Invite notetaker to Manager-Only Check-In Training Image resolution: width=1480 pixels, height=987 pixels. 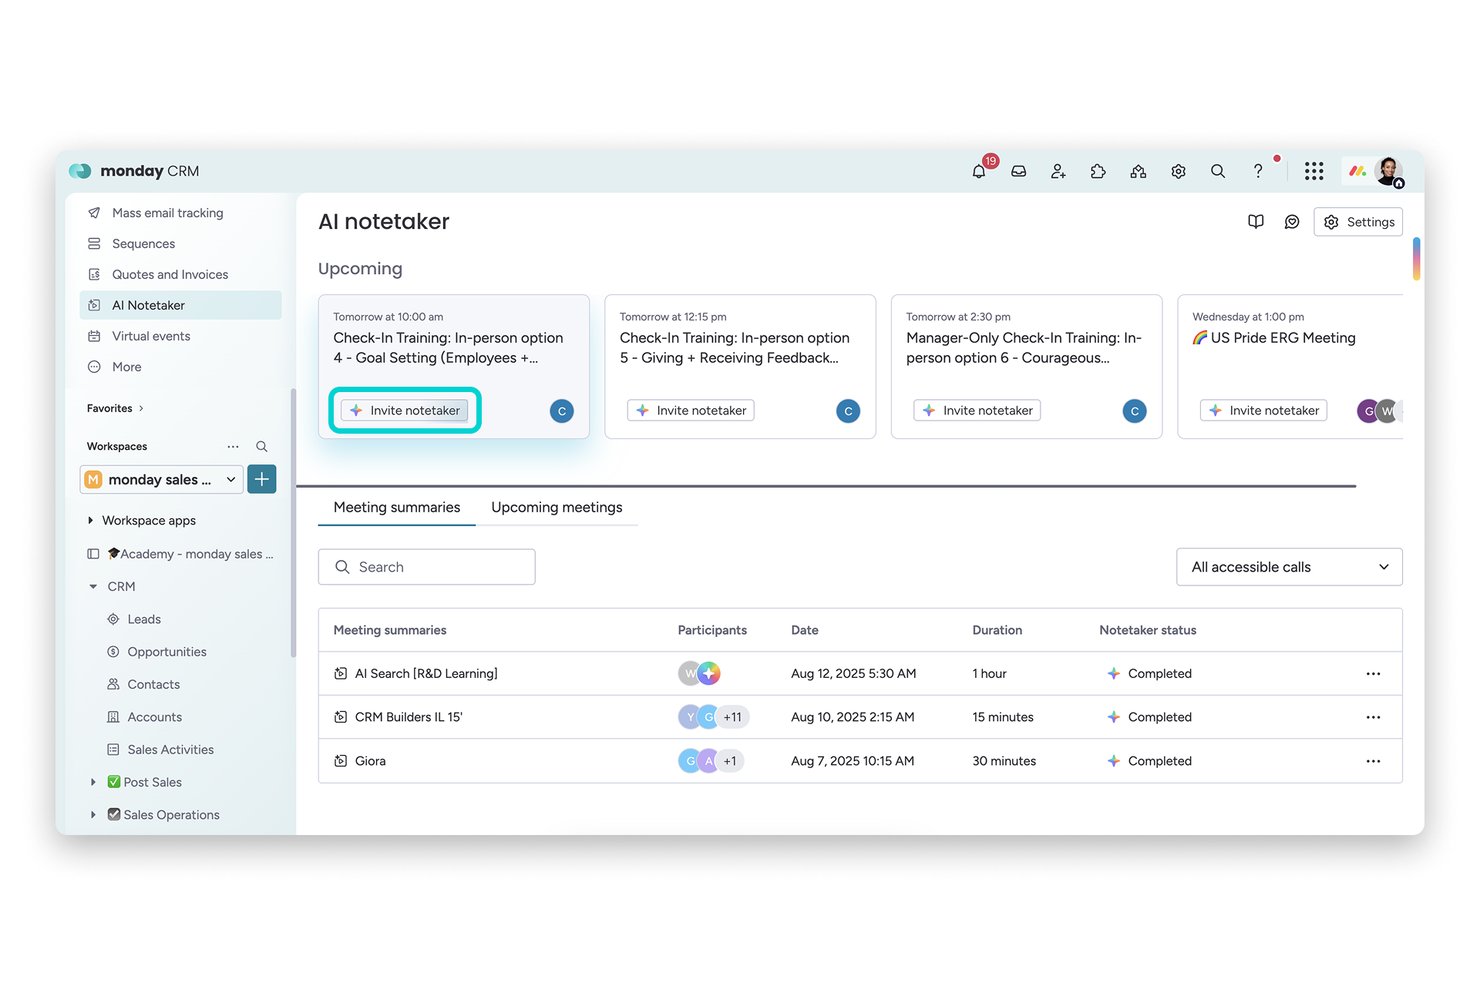tap(977, 411)
